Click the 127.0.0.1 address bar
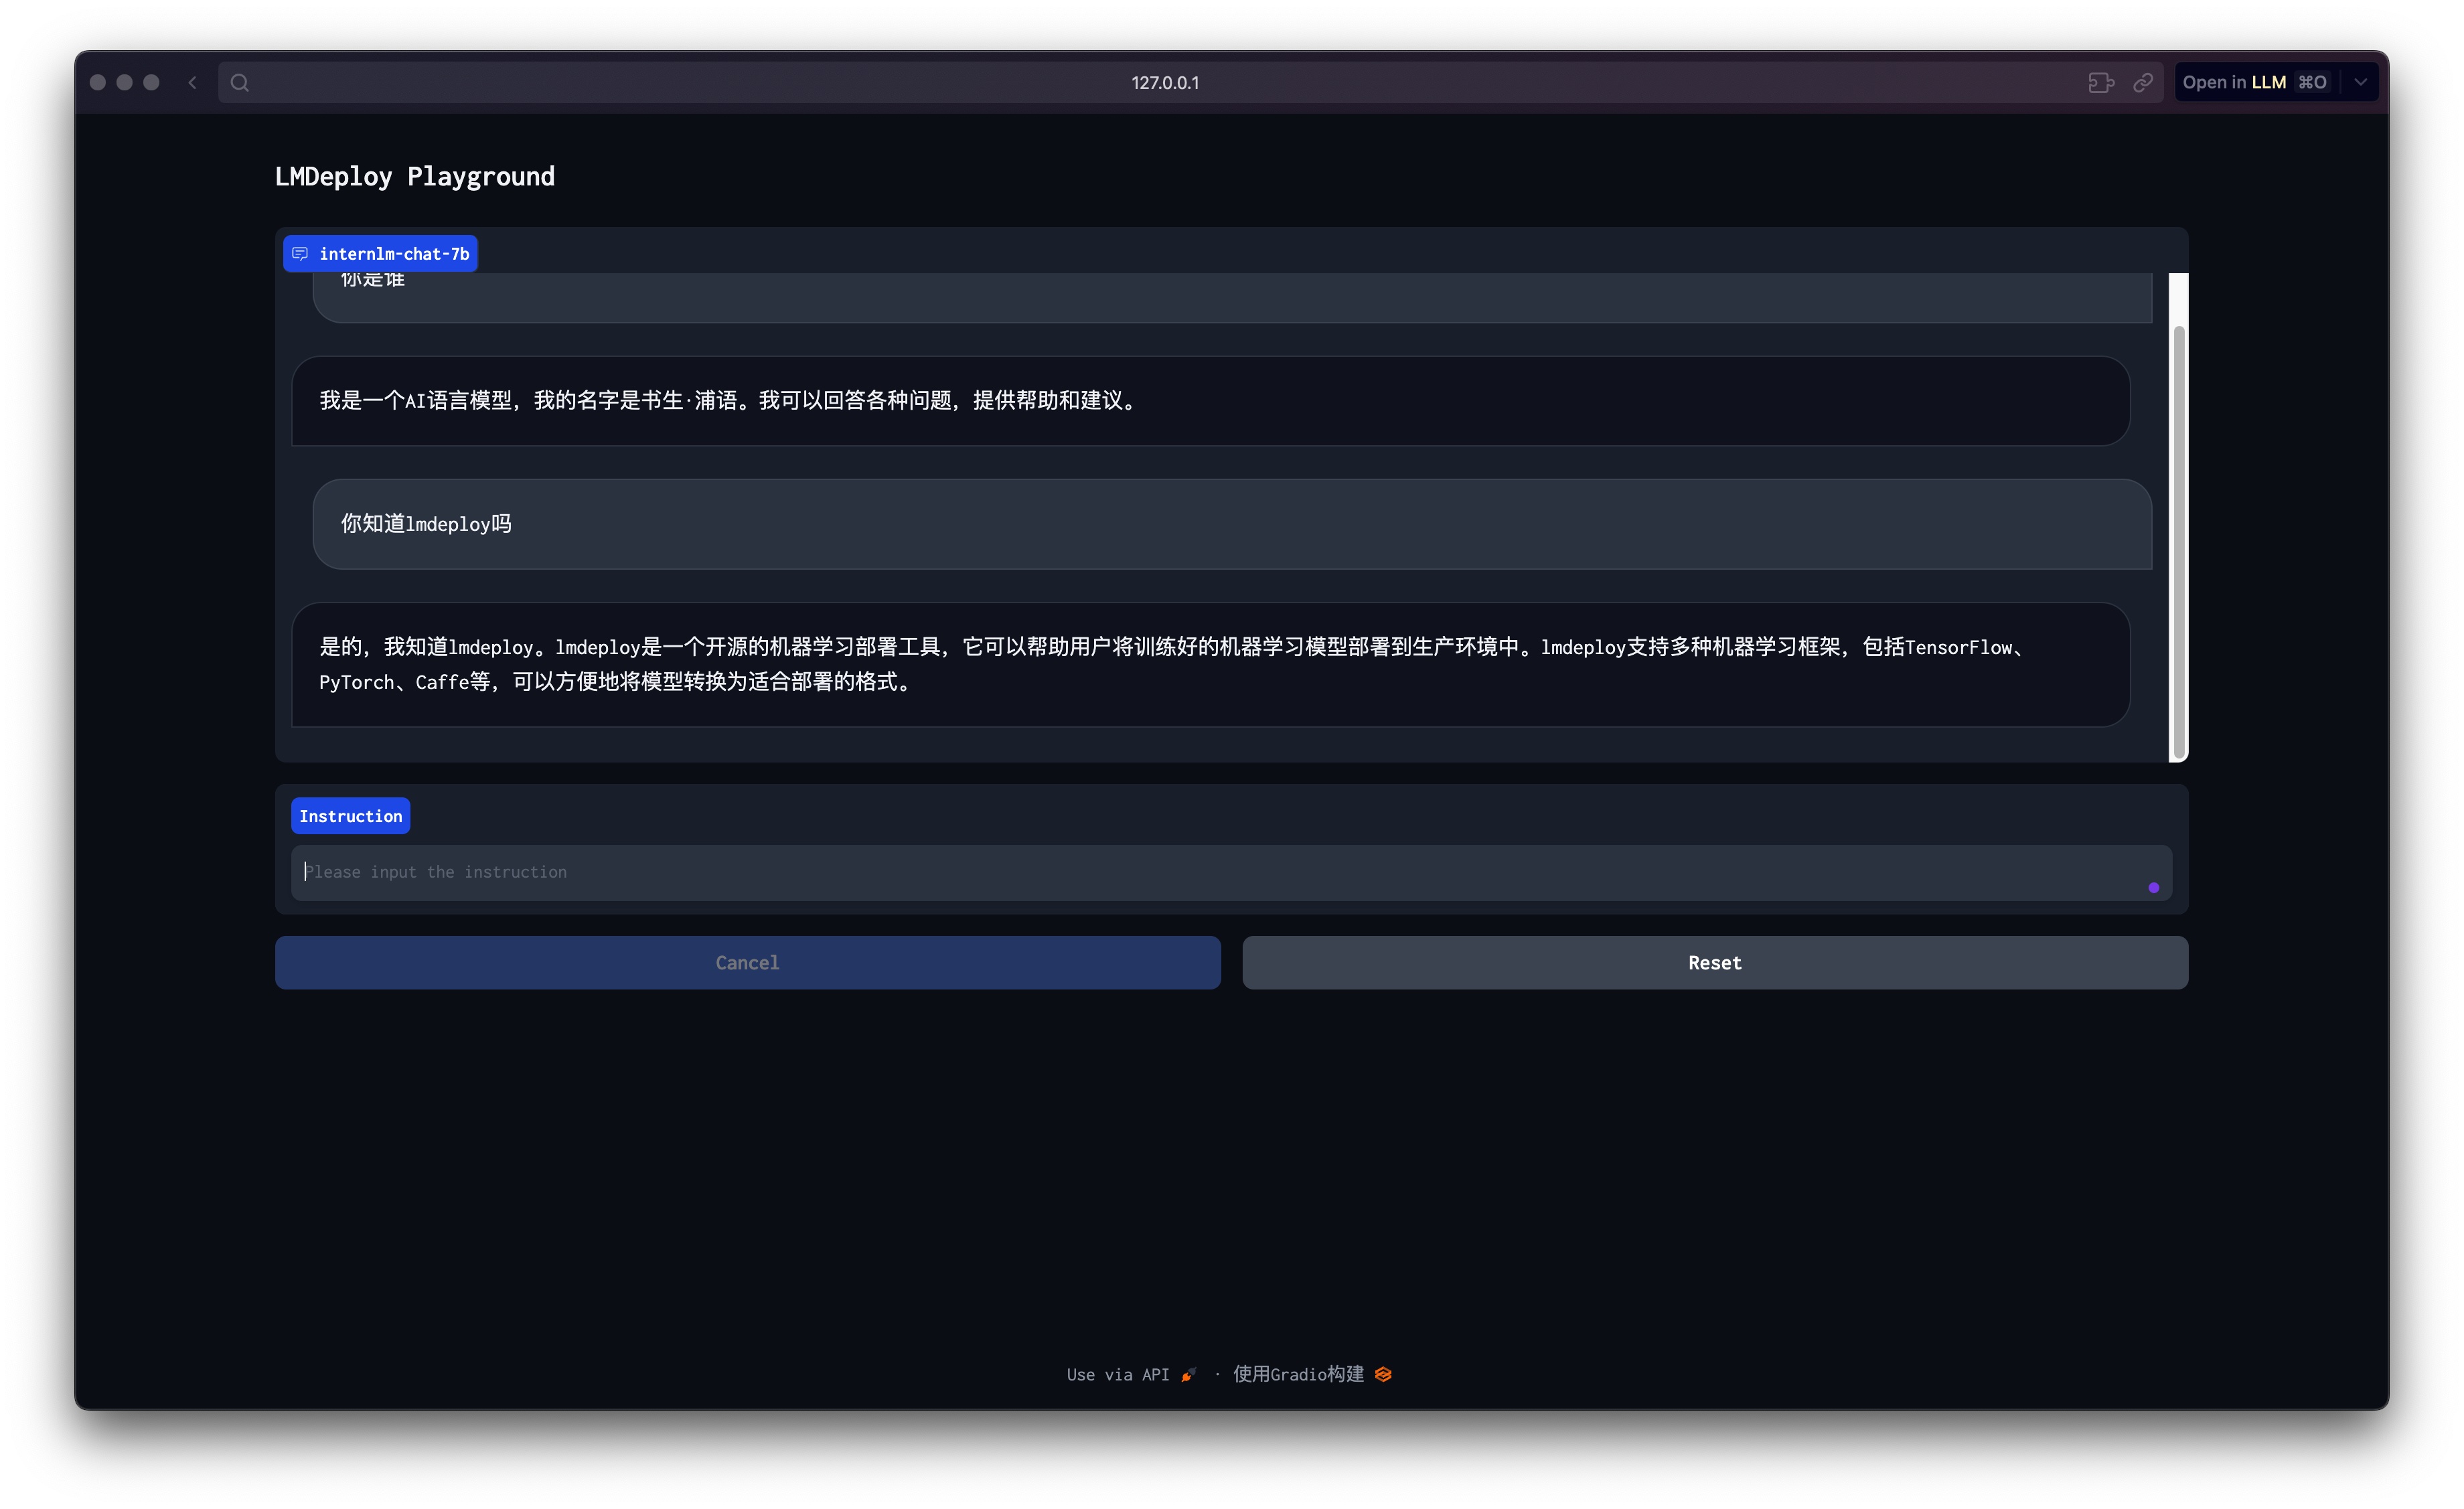2464x1509 pixels. point(1165,82)
